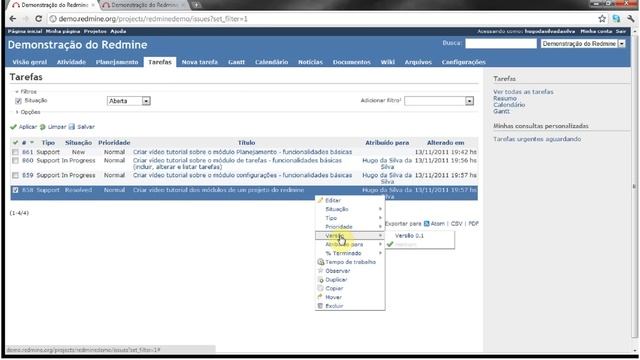Export the list as CSV
The height and width of the screenshot is (360, 640).
point(456,224)
